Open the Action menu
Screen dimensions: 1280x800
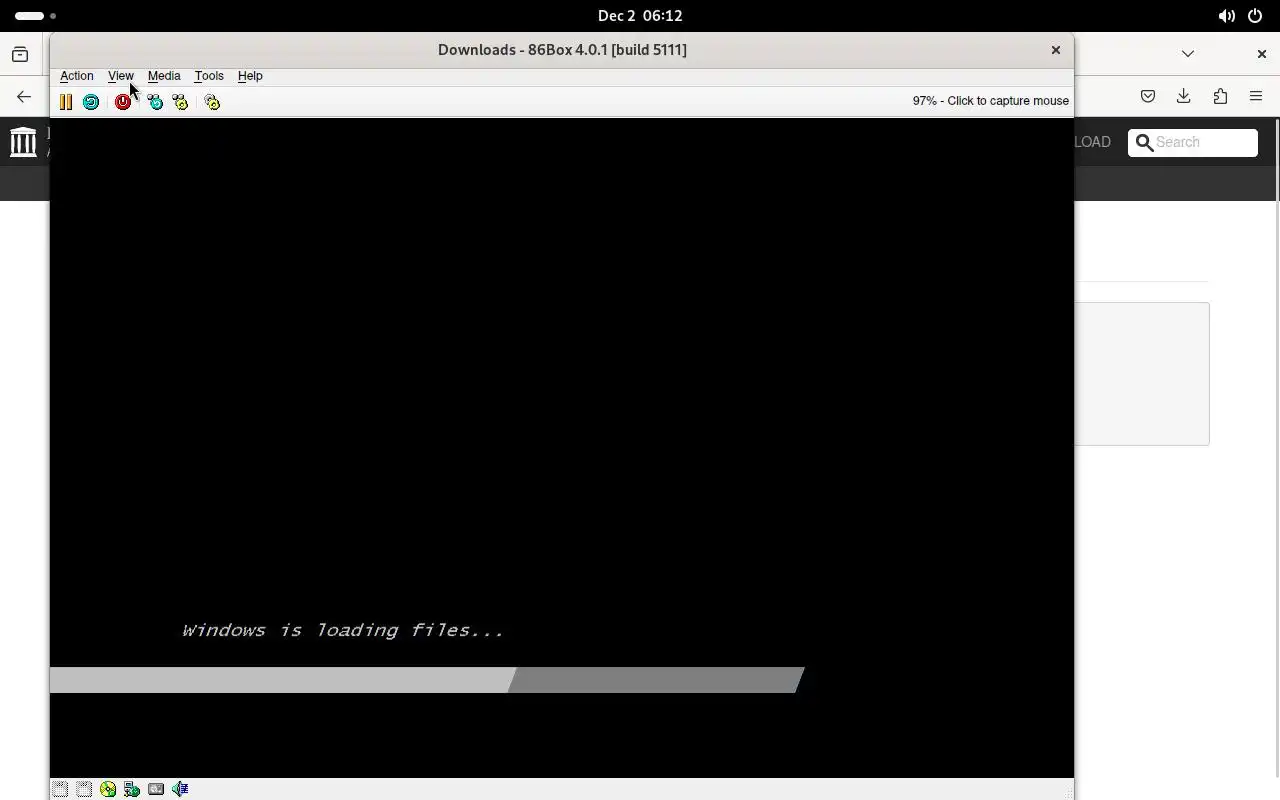[77, 76]
